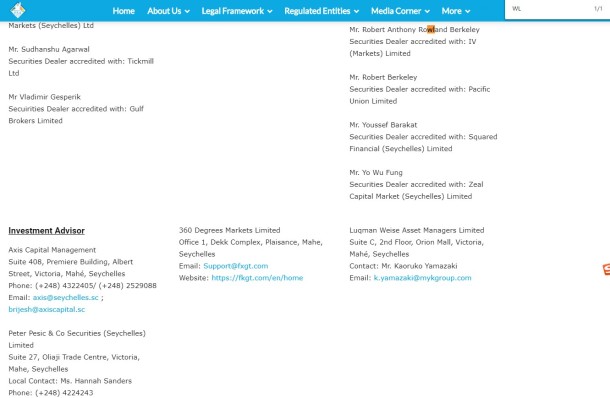Click the 1/1 match counter

(598, 9)
